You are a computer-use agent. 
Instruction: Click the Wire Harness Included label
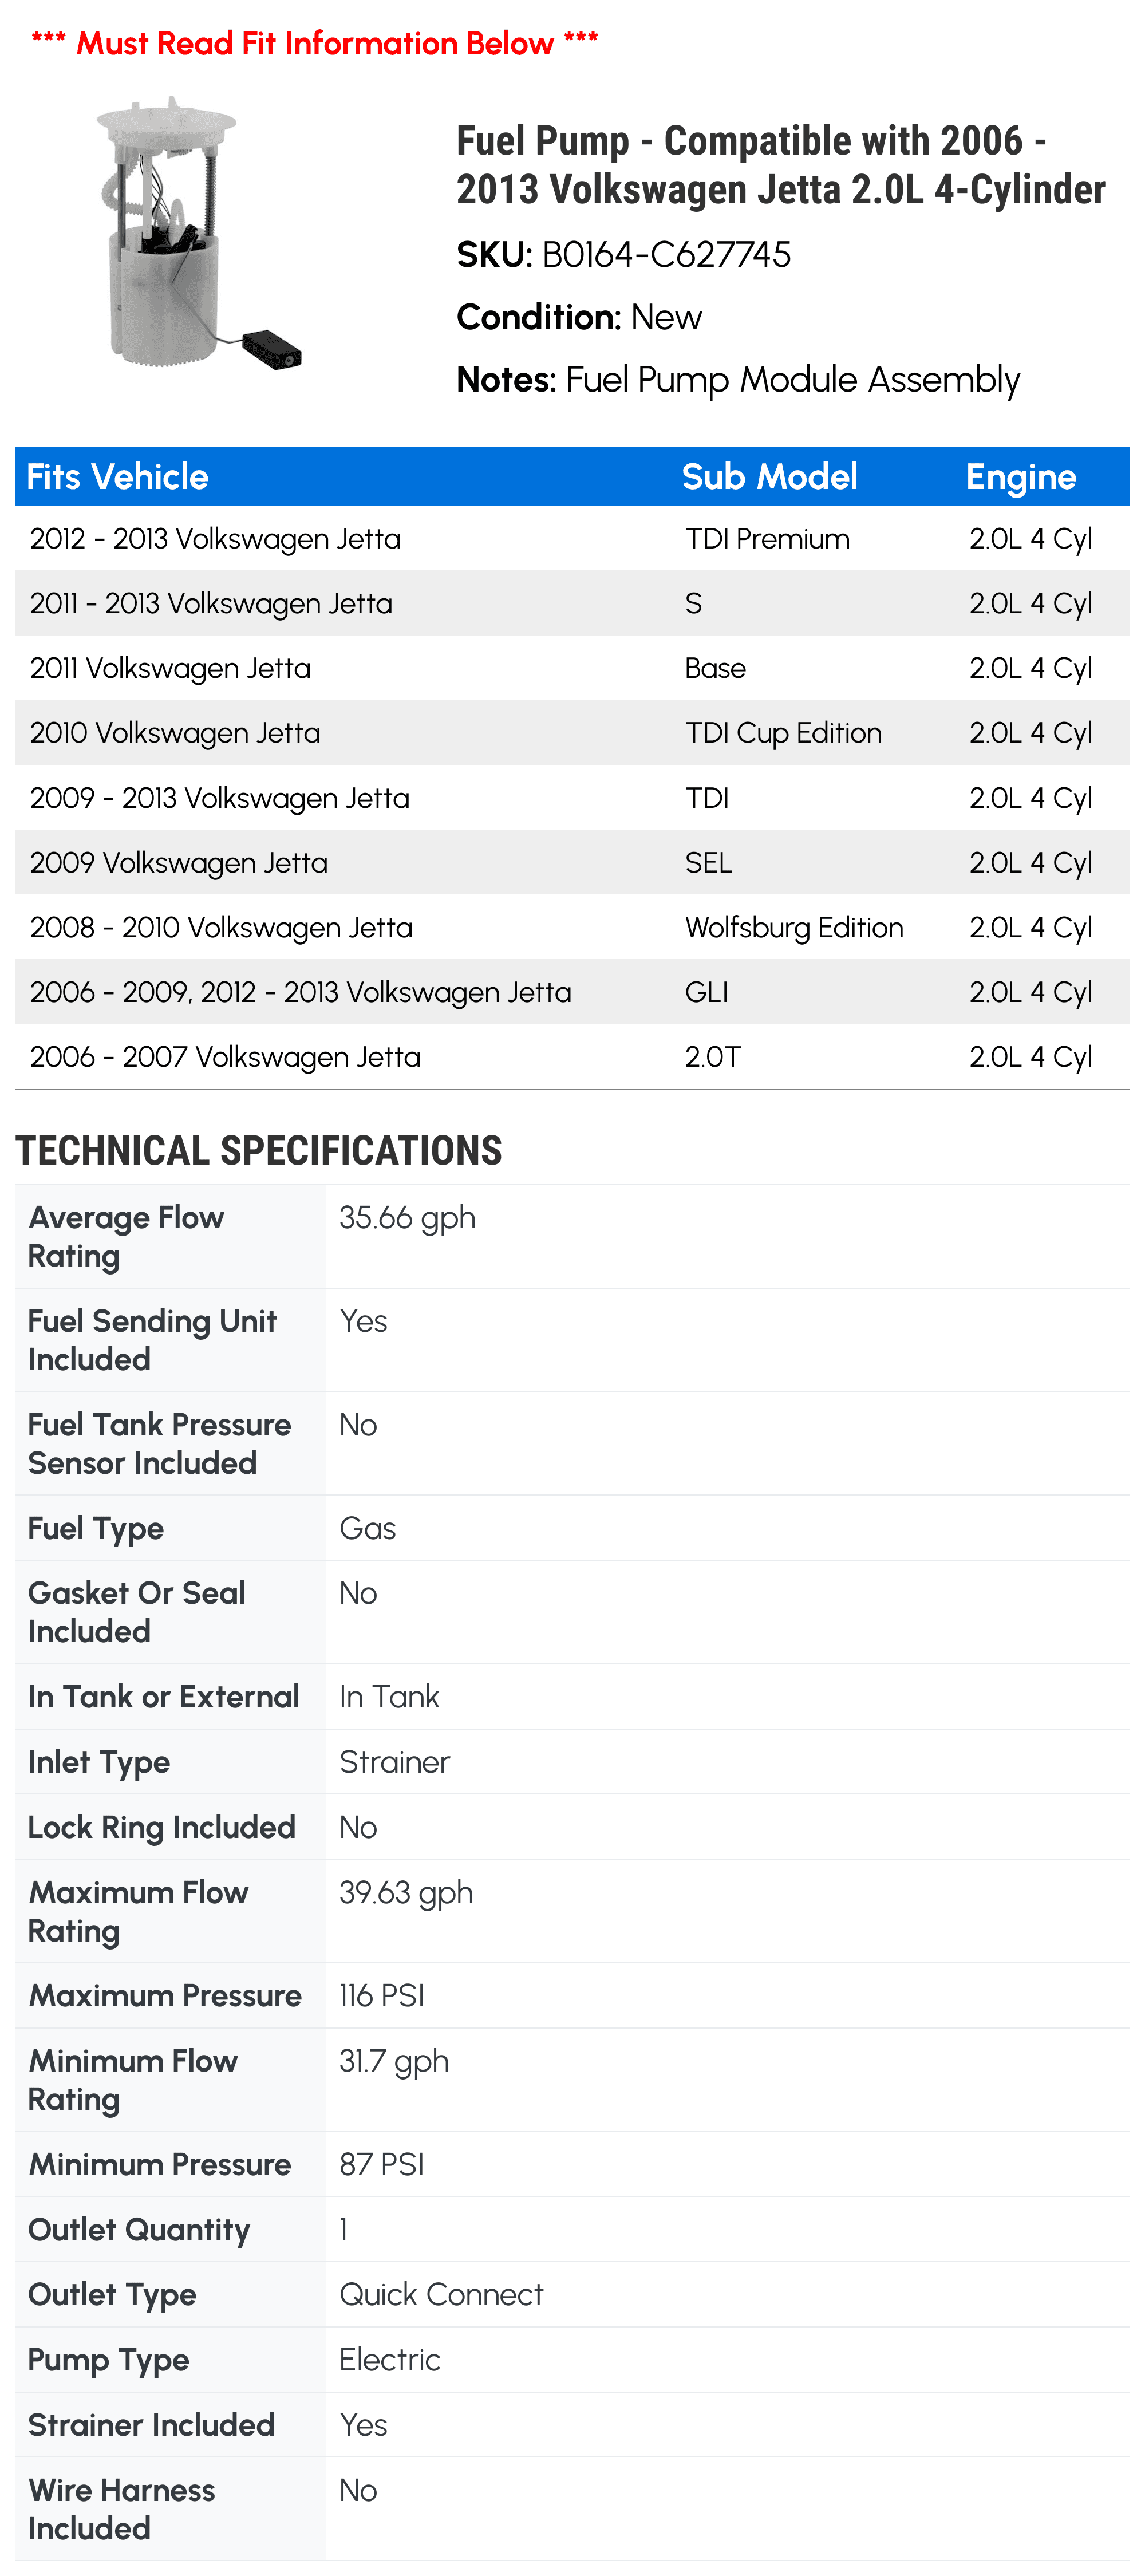(x=121, y=2509)
